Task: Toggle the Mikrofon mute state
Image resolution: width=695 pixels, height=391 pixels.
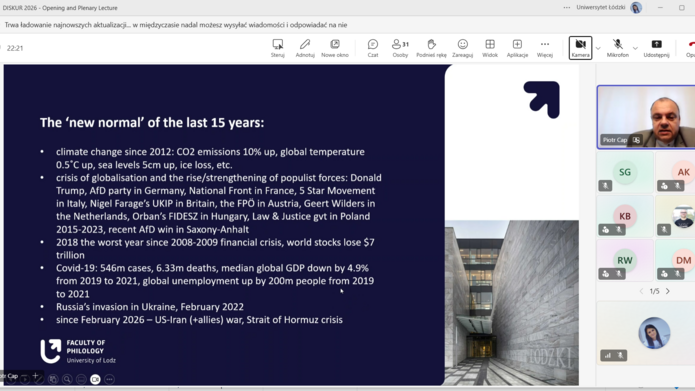Action: [x=617, y=48]
